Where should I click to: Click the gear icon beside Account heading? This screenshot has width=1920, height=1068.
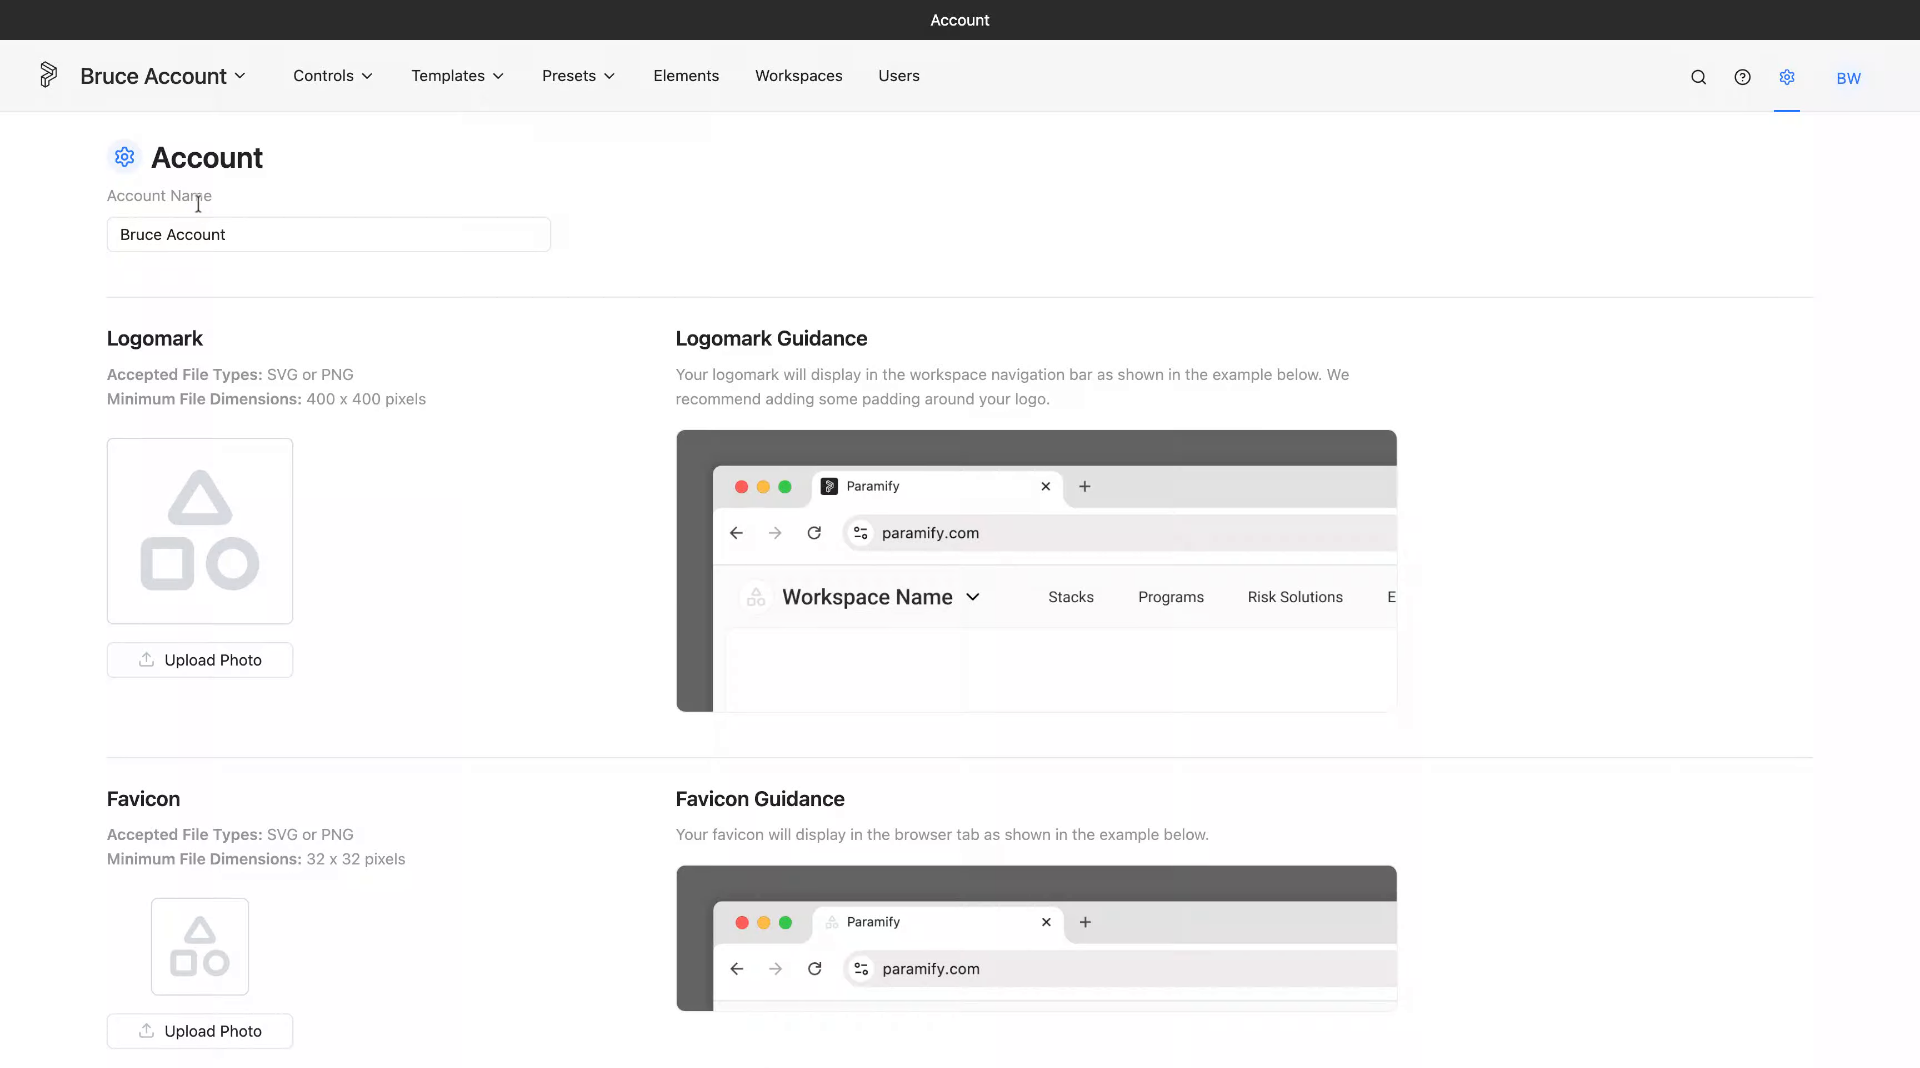[124, 157]
